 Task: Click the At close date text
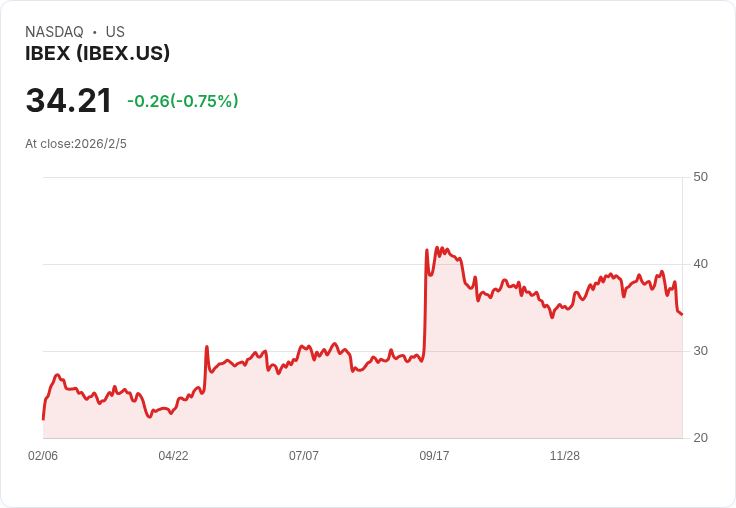(76, 143)
